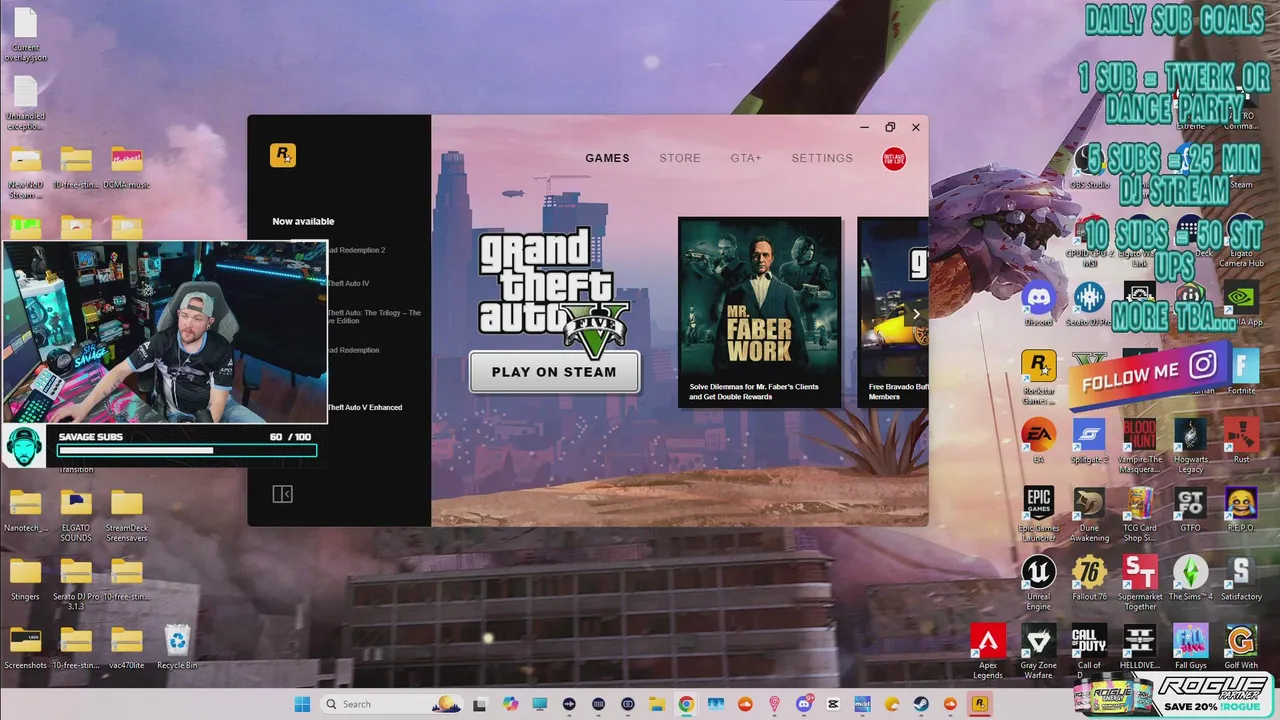Viewport: 1280px width, 720px height.
Task: Collapse the launcher sidebar panel icon
Action: (283, 494)
